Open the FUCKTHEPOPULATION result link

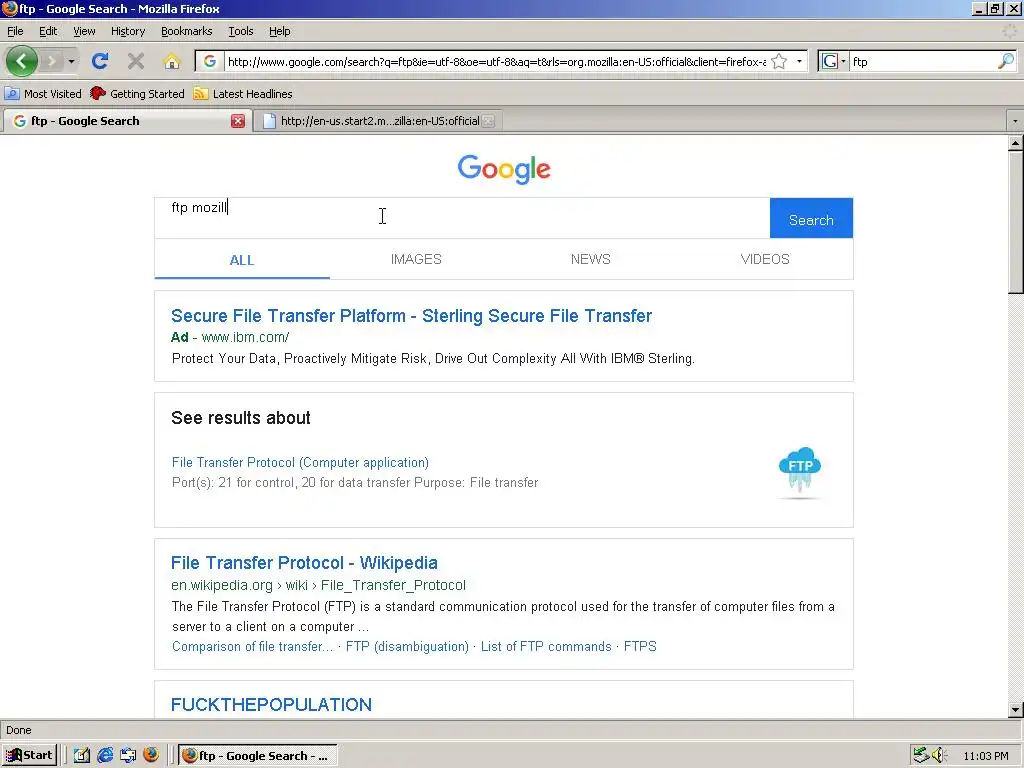point(271,705)
